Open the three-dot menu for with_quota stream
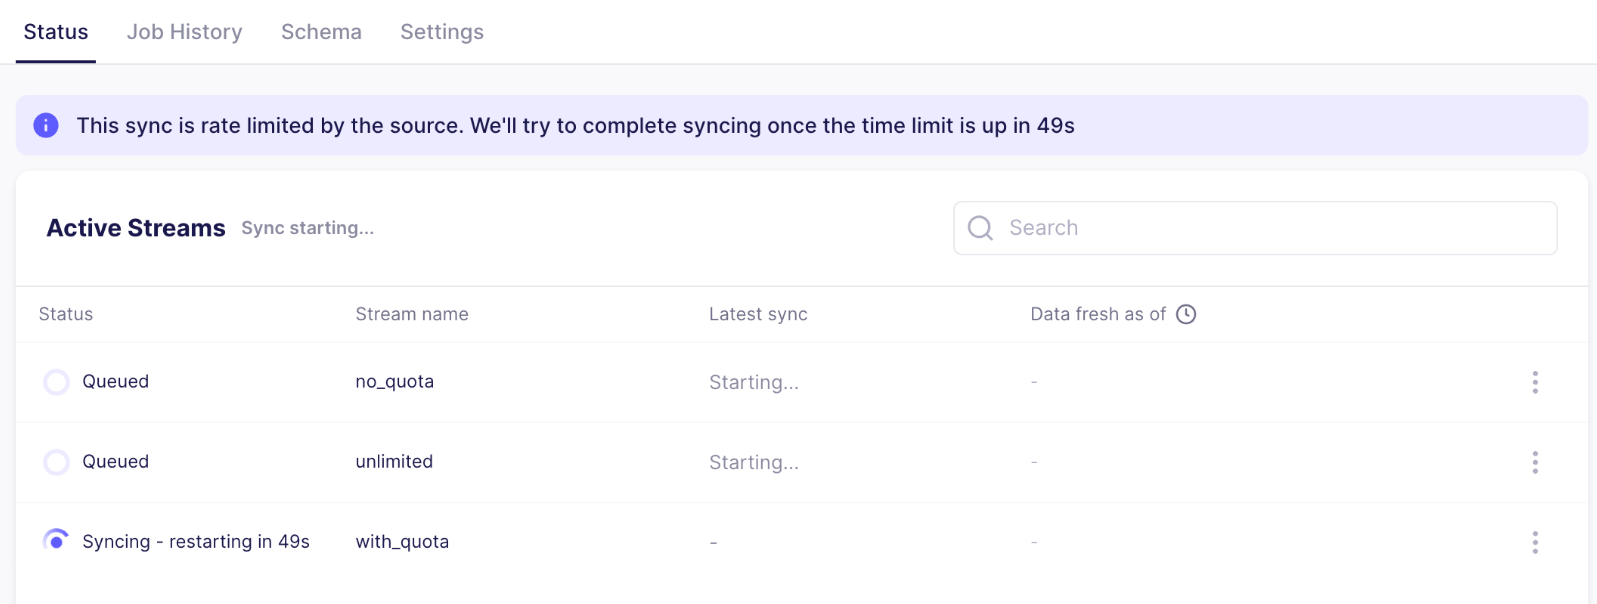The image size is (1597, 604). click(x=1534, y=542)
